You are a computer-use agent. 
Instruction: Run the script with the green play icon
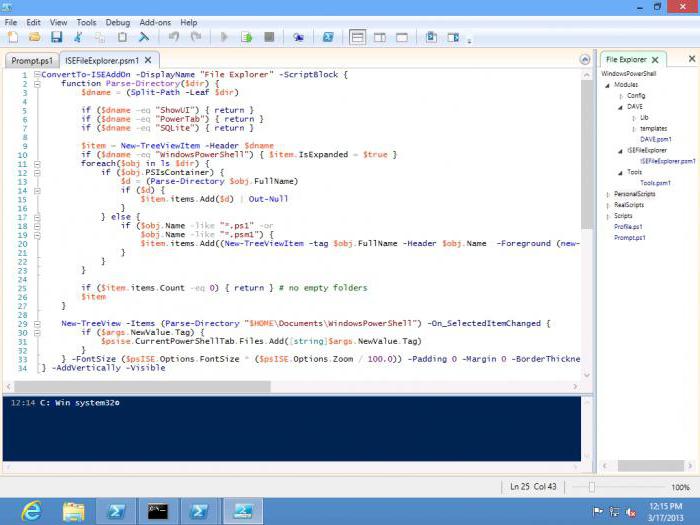point(224,37)
